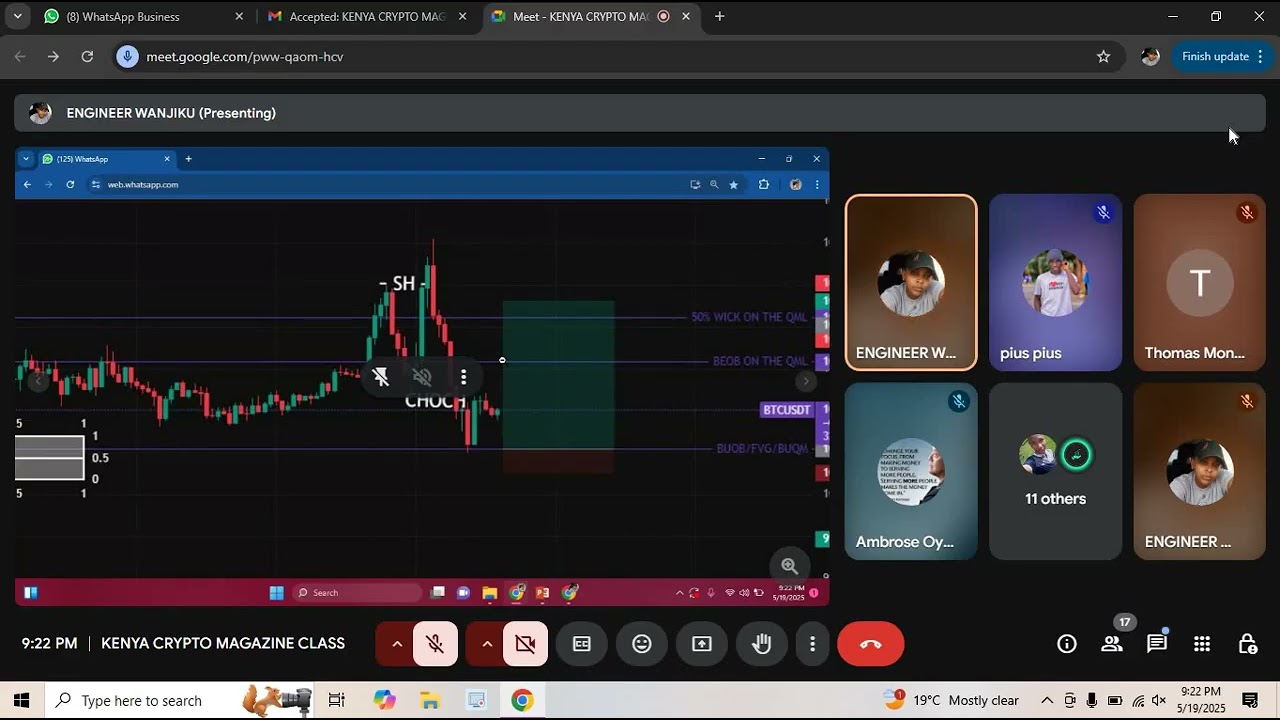1280x720 pixels.
Task: Open Chrome profile avatar
Action: click(x=1150, y=57)
